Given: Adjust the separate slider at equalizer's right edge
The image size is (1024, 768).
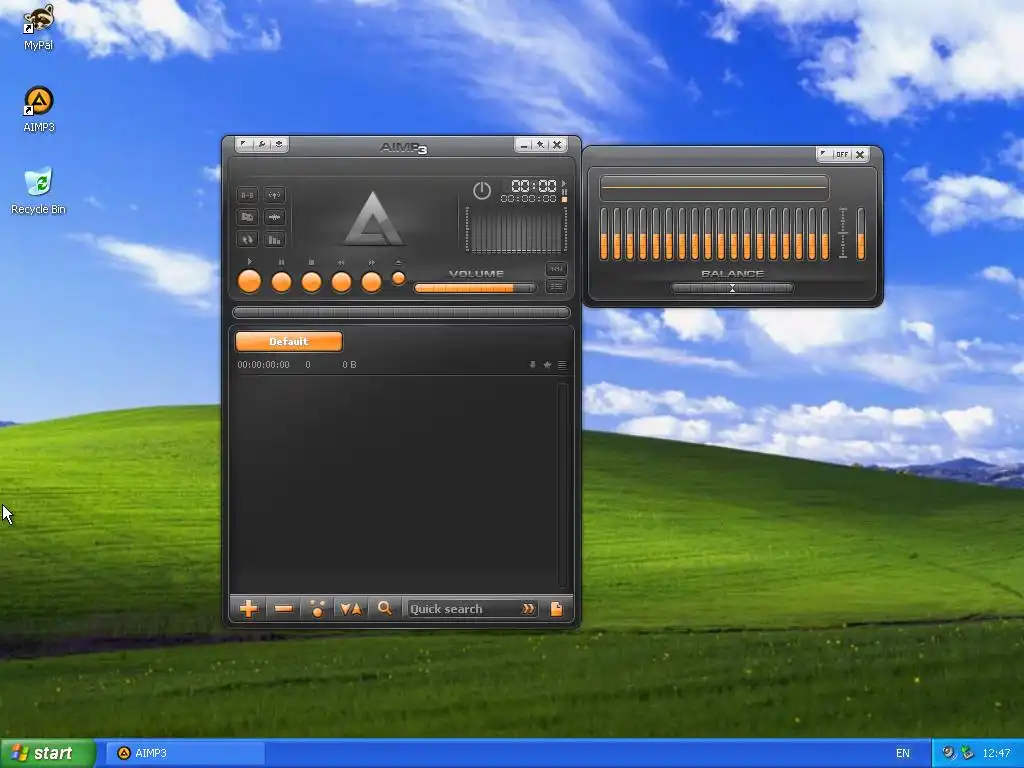Looking at the screenshot, I should click(861, 234).
